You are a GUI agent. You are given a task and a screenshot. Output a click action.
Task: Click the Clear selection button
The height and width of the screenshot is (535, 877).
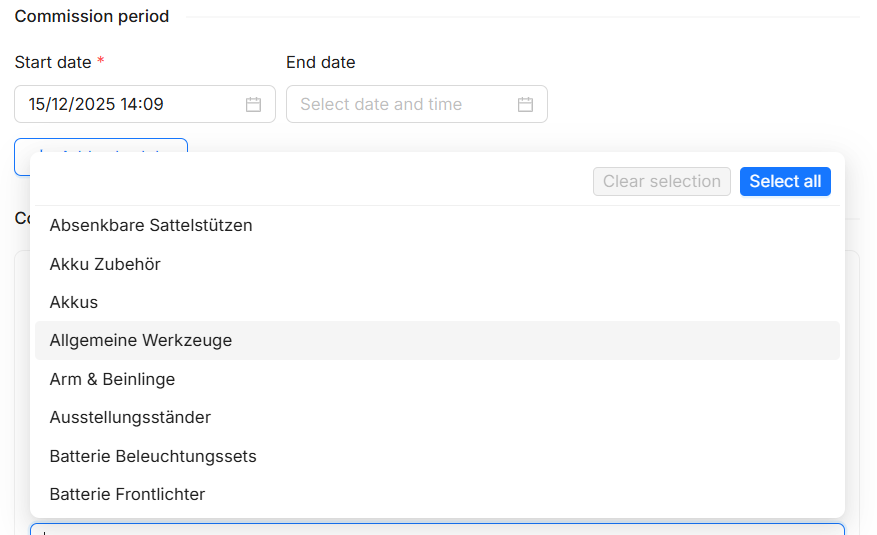[x=661, y=181]
